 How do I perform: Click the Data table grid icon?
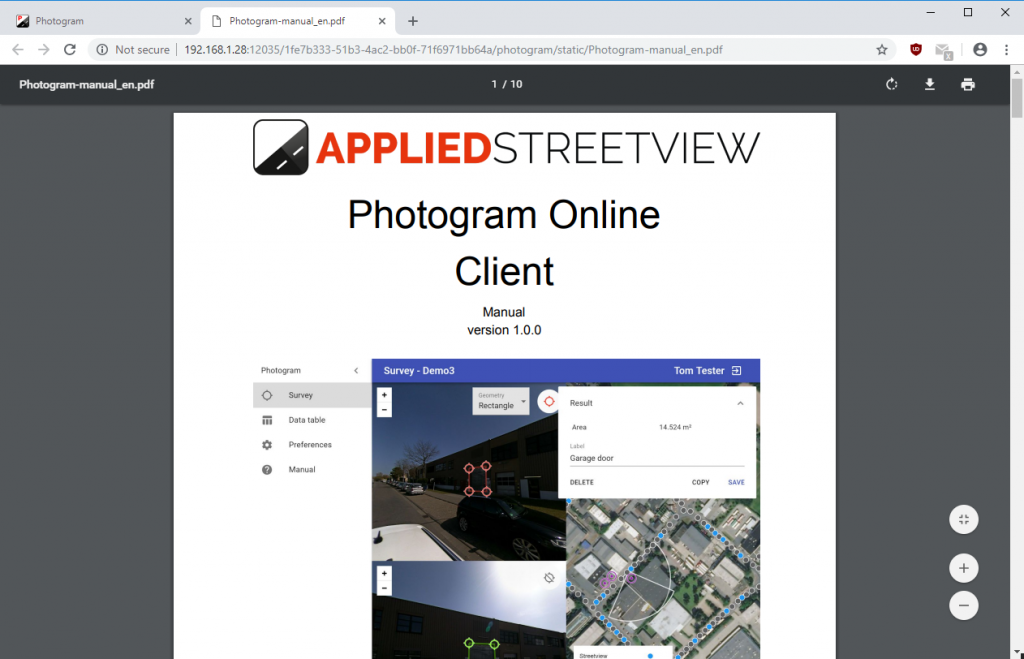coord(267,420)
